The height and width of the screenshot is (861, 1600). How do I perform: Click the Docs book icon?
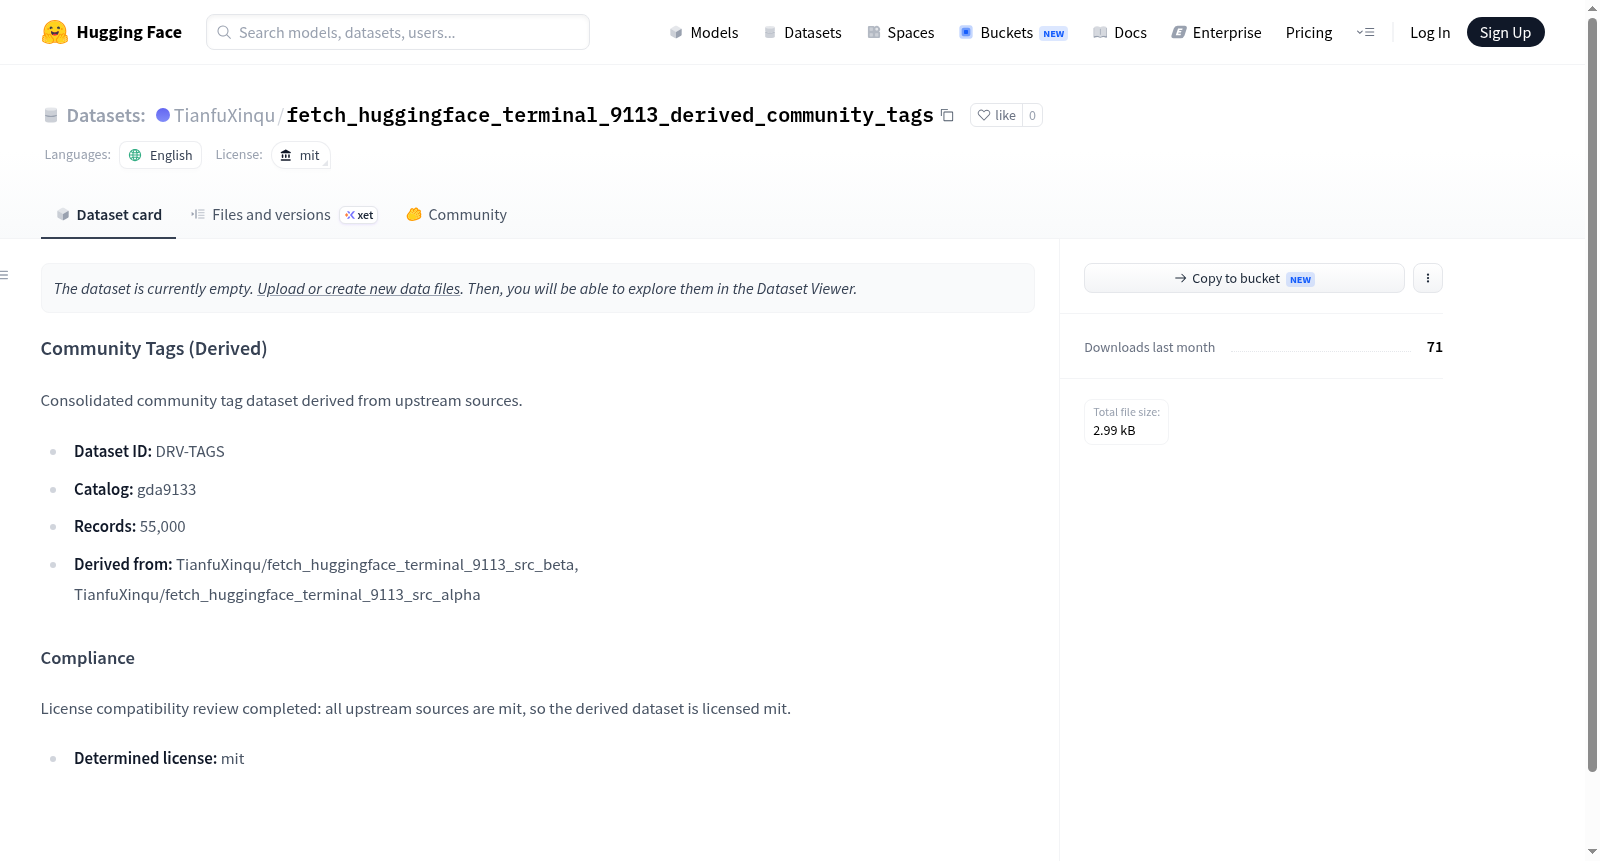pyautogui.click(x=1100, y=33)
